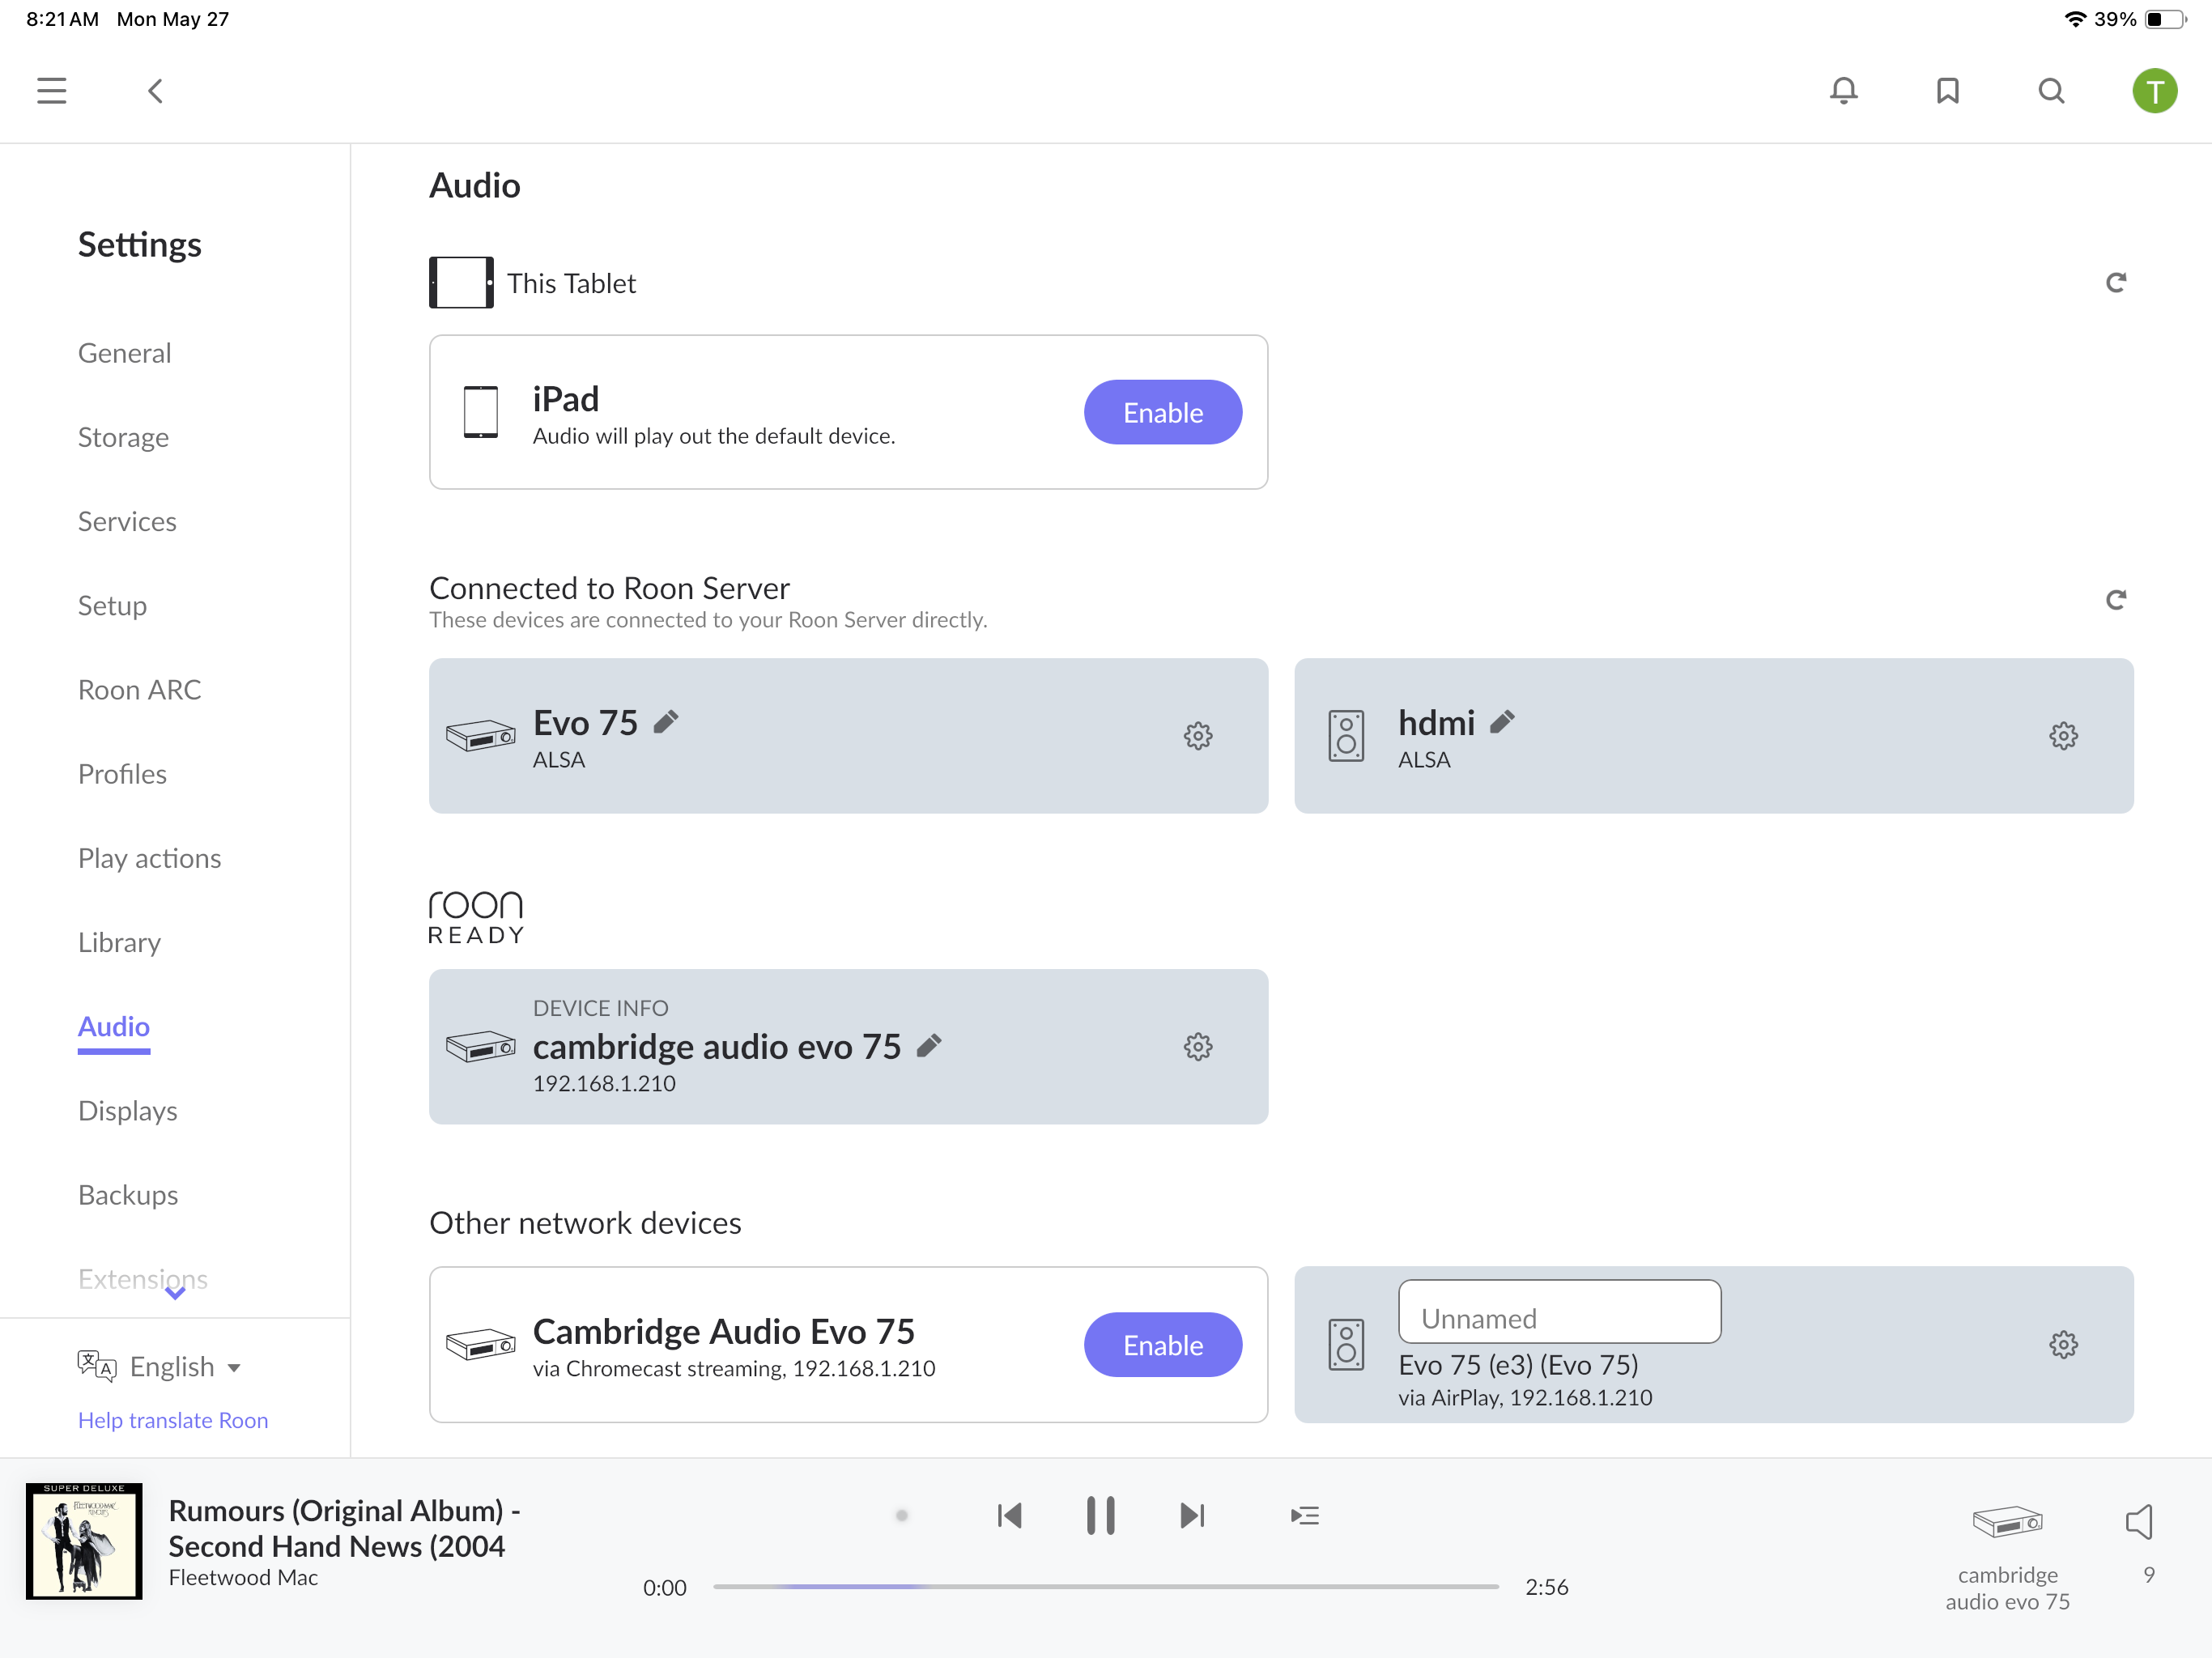Open Storage settings

coord(123,437)
